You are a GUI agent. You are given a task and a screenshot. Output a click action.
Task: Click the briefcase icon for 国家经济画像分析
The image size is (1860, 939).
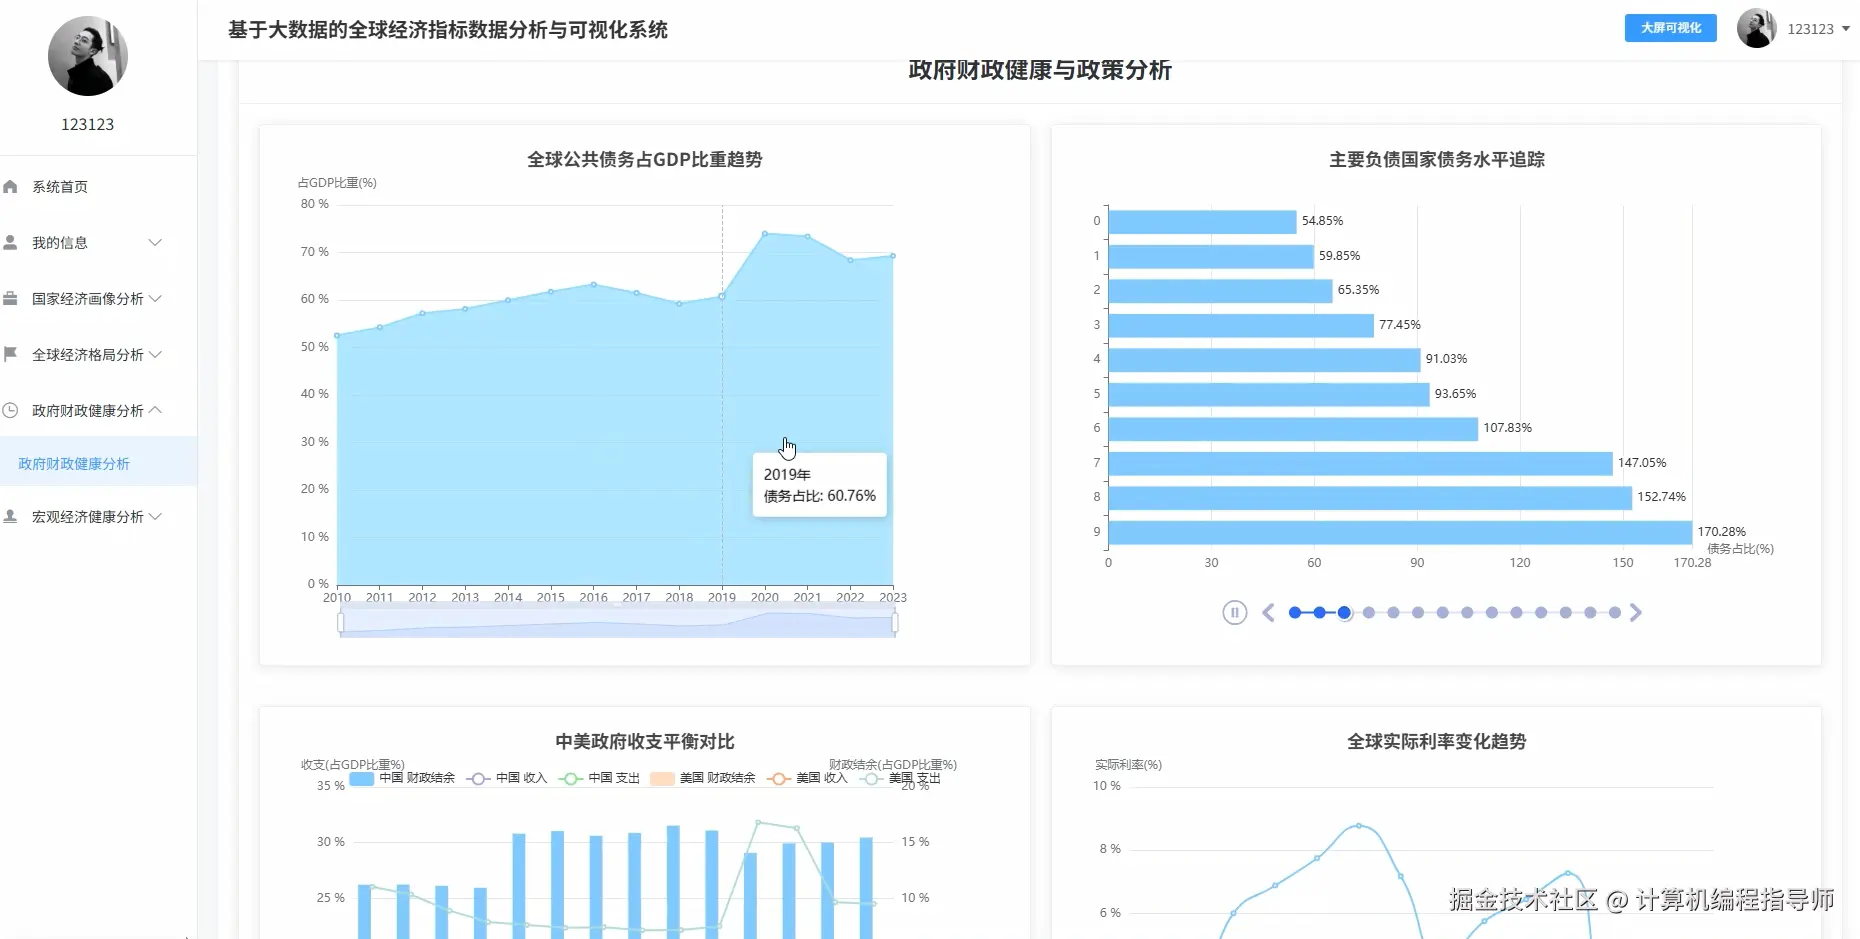(11, 298)
